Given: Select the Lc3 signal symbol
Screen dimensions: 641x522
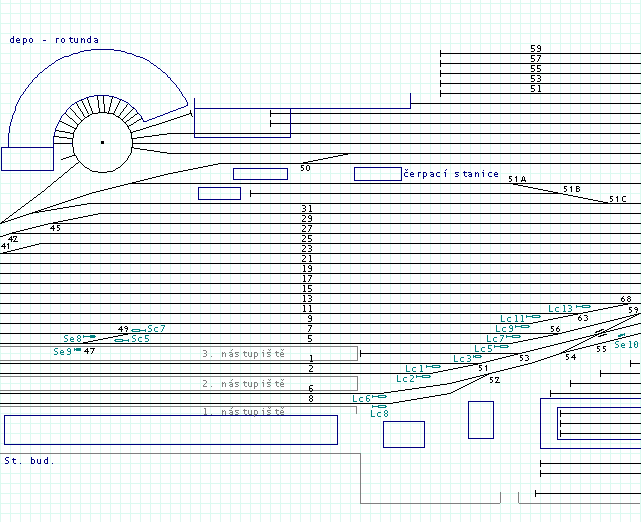Looking at the screenshot, I should (477, 357).
